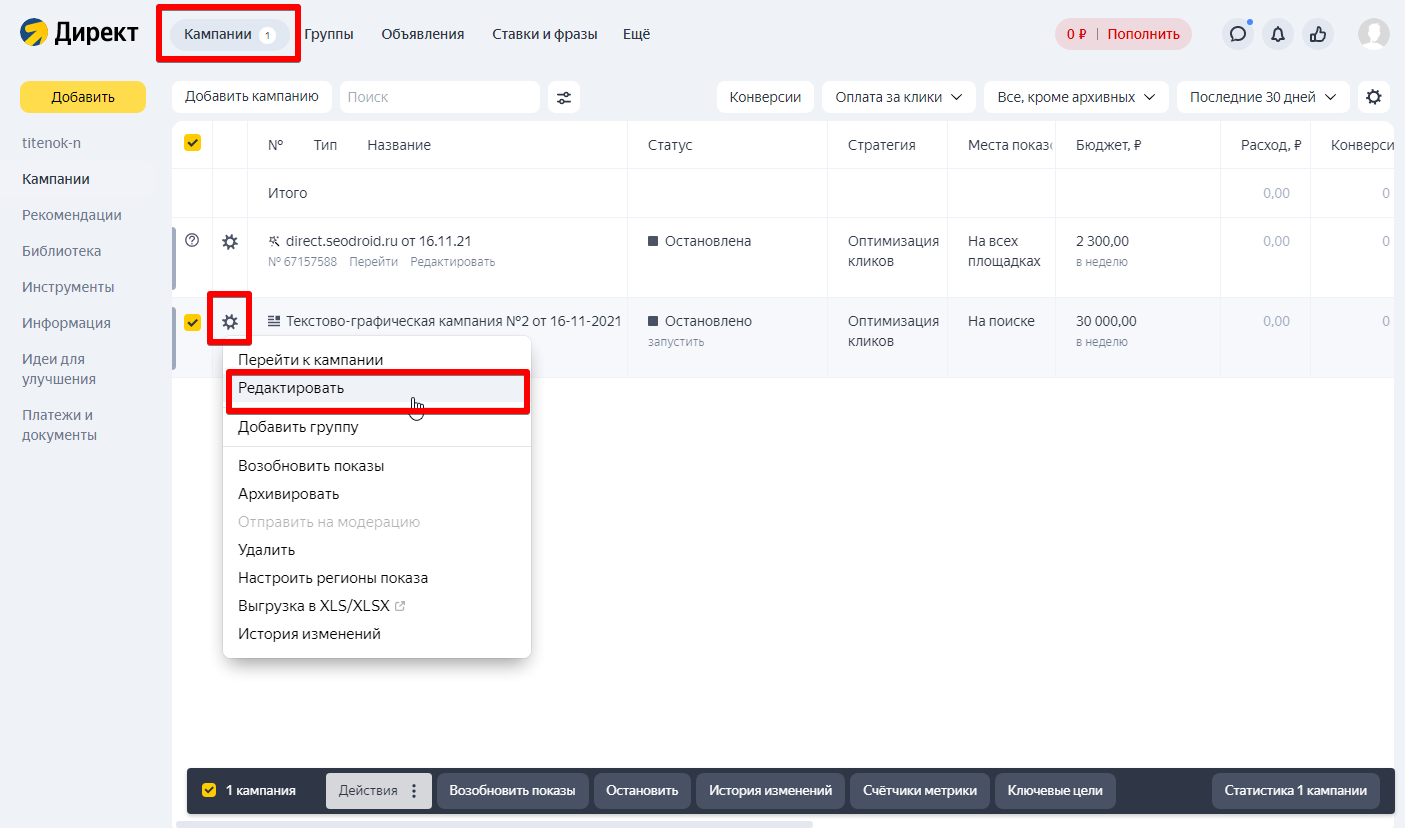Click the Бюджет, ₽ column header
The height and width of the screenshot is (828, 1405).
[1109, 145]
